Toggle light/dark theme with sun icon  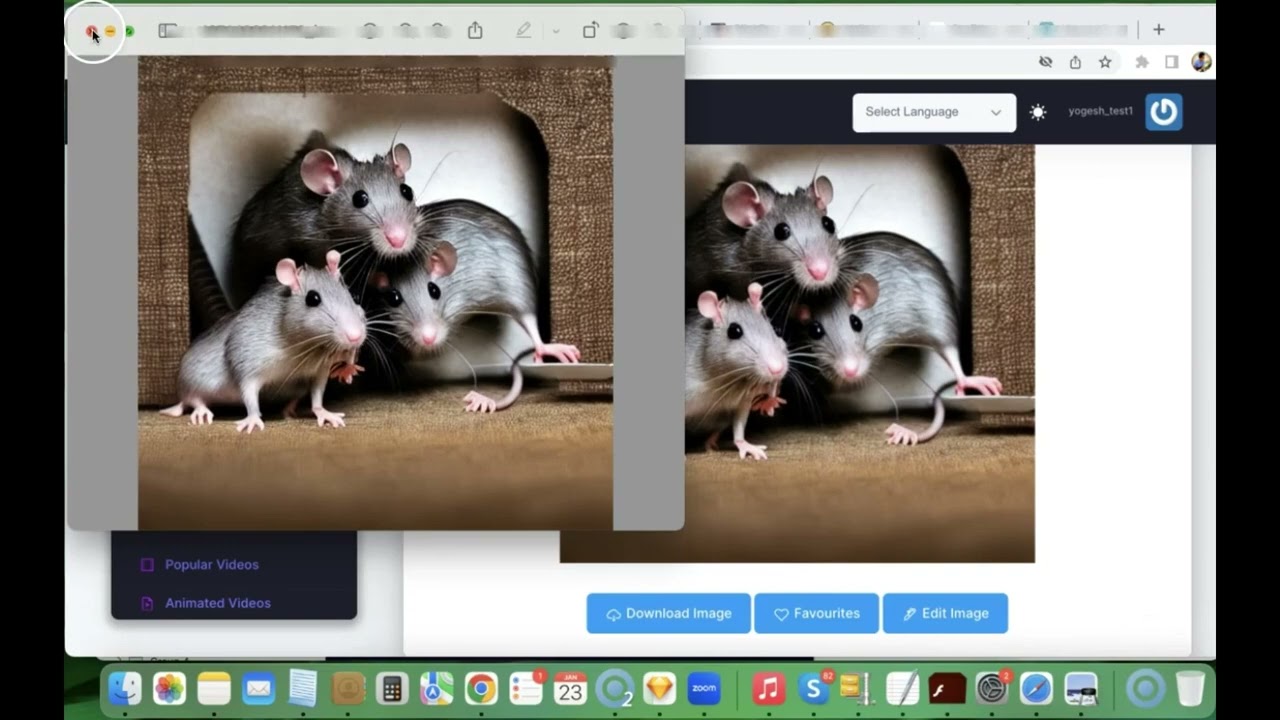coord(1038,112)
